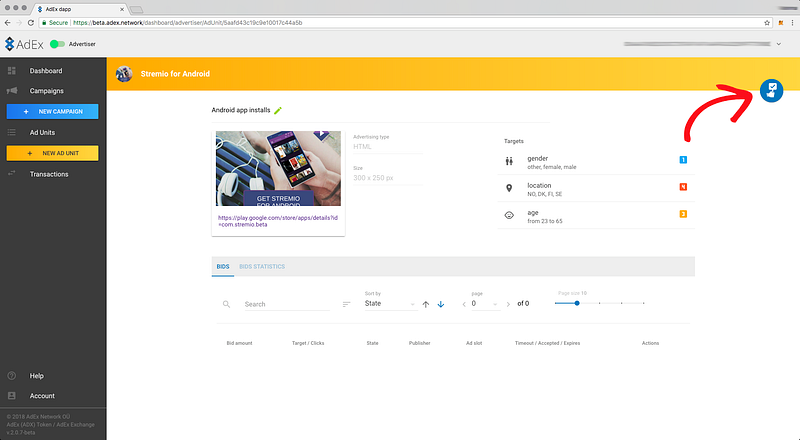Adjust the Page size slider handle
The width and height of the screenshot is (800, 440).
click(x=577, y=303)
